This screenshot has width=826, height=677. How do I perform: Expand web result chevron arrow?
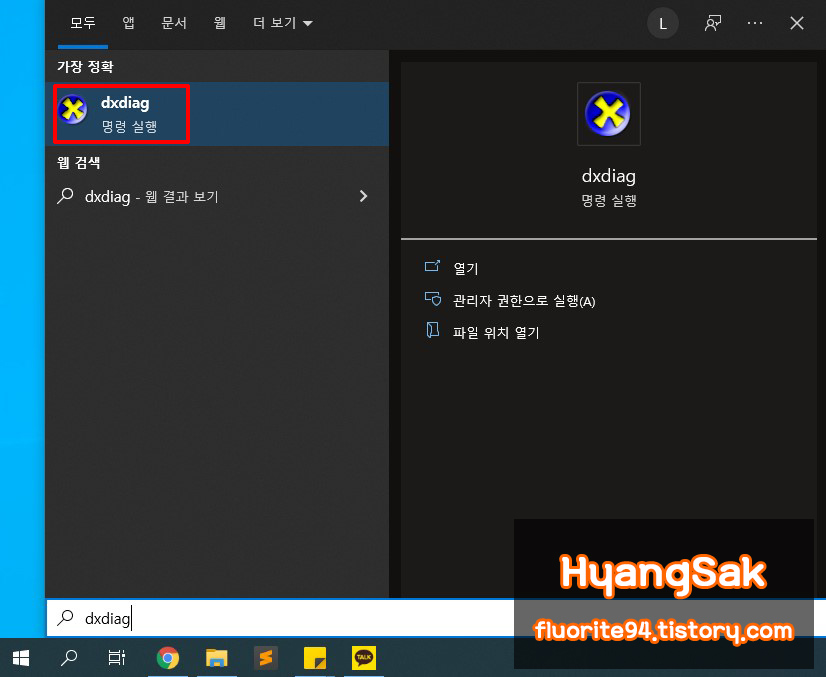click(x=363, y=197)
